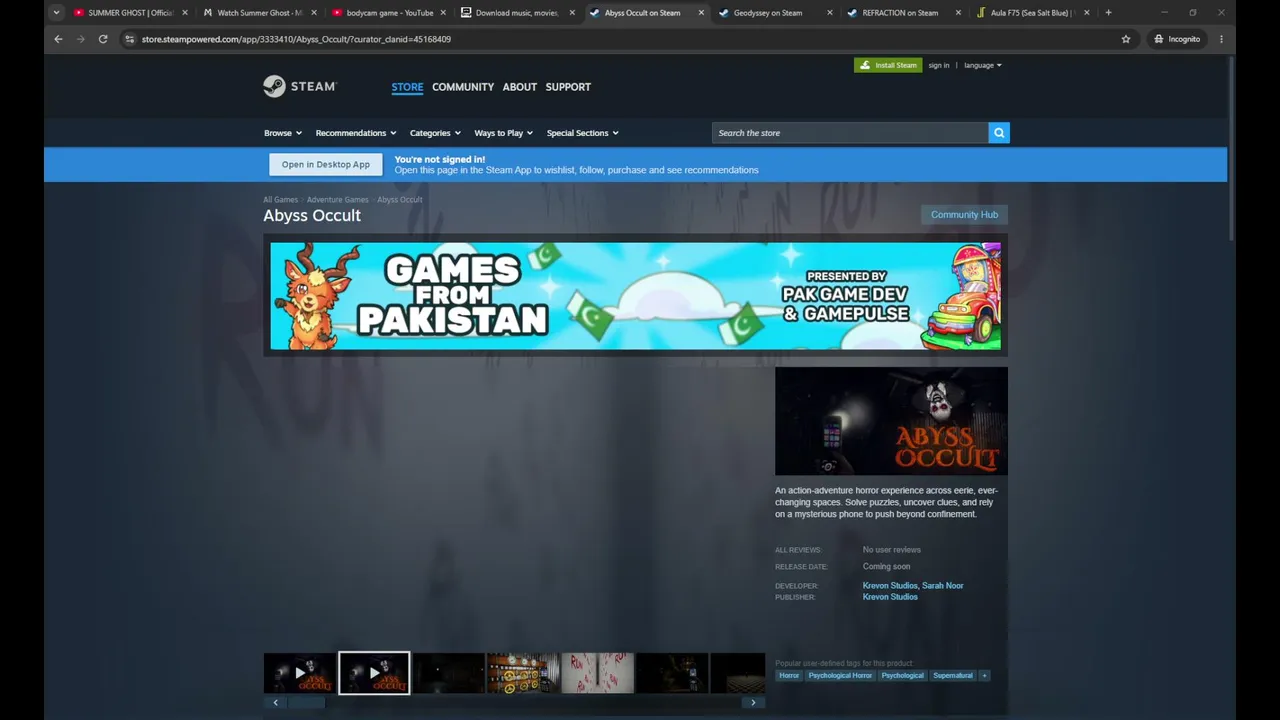Viewport: 1280px width, 720px height.
Task: Expand the Categories dropdown
Action: [x=435, y=133]
